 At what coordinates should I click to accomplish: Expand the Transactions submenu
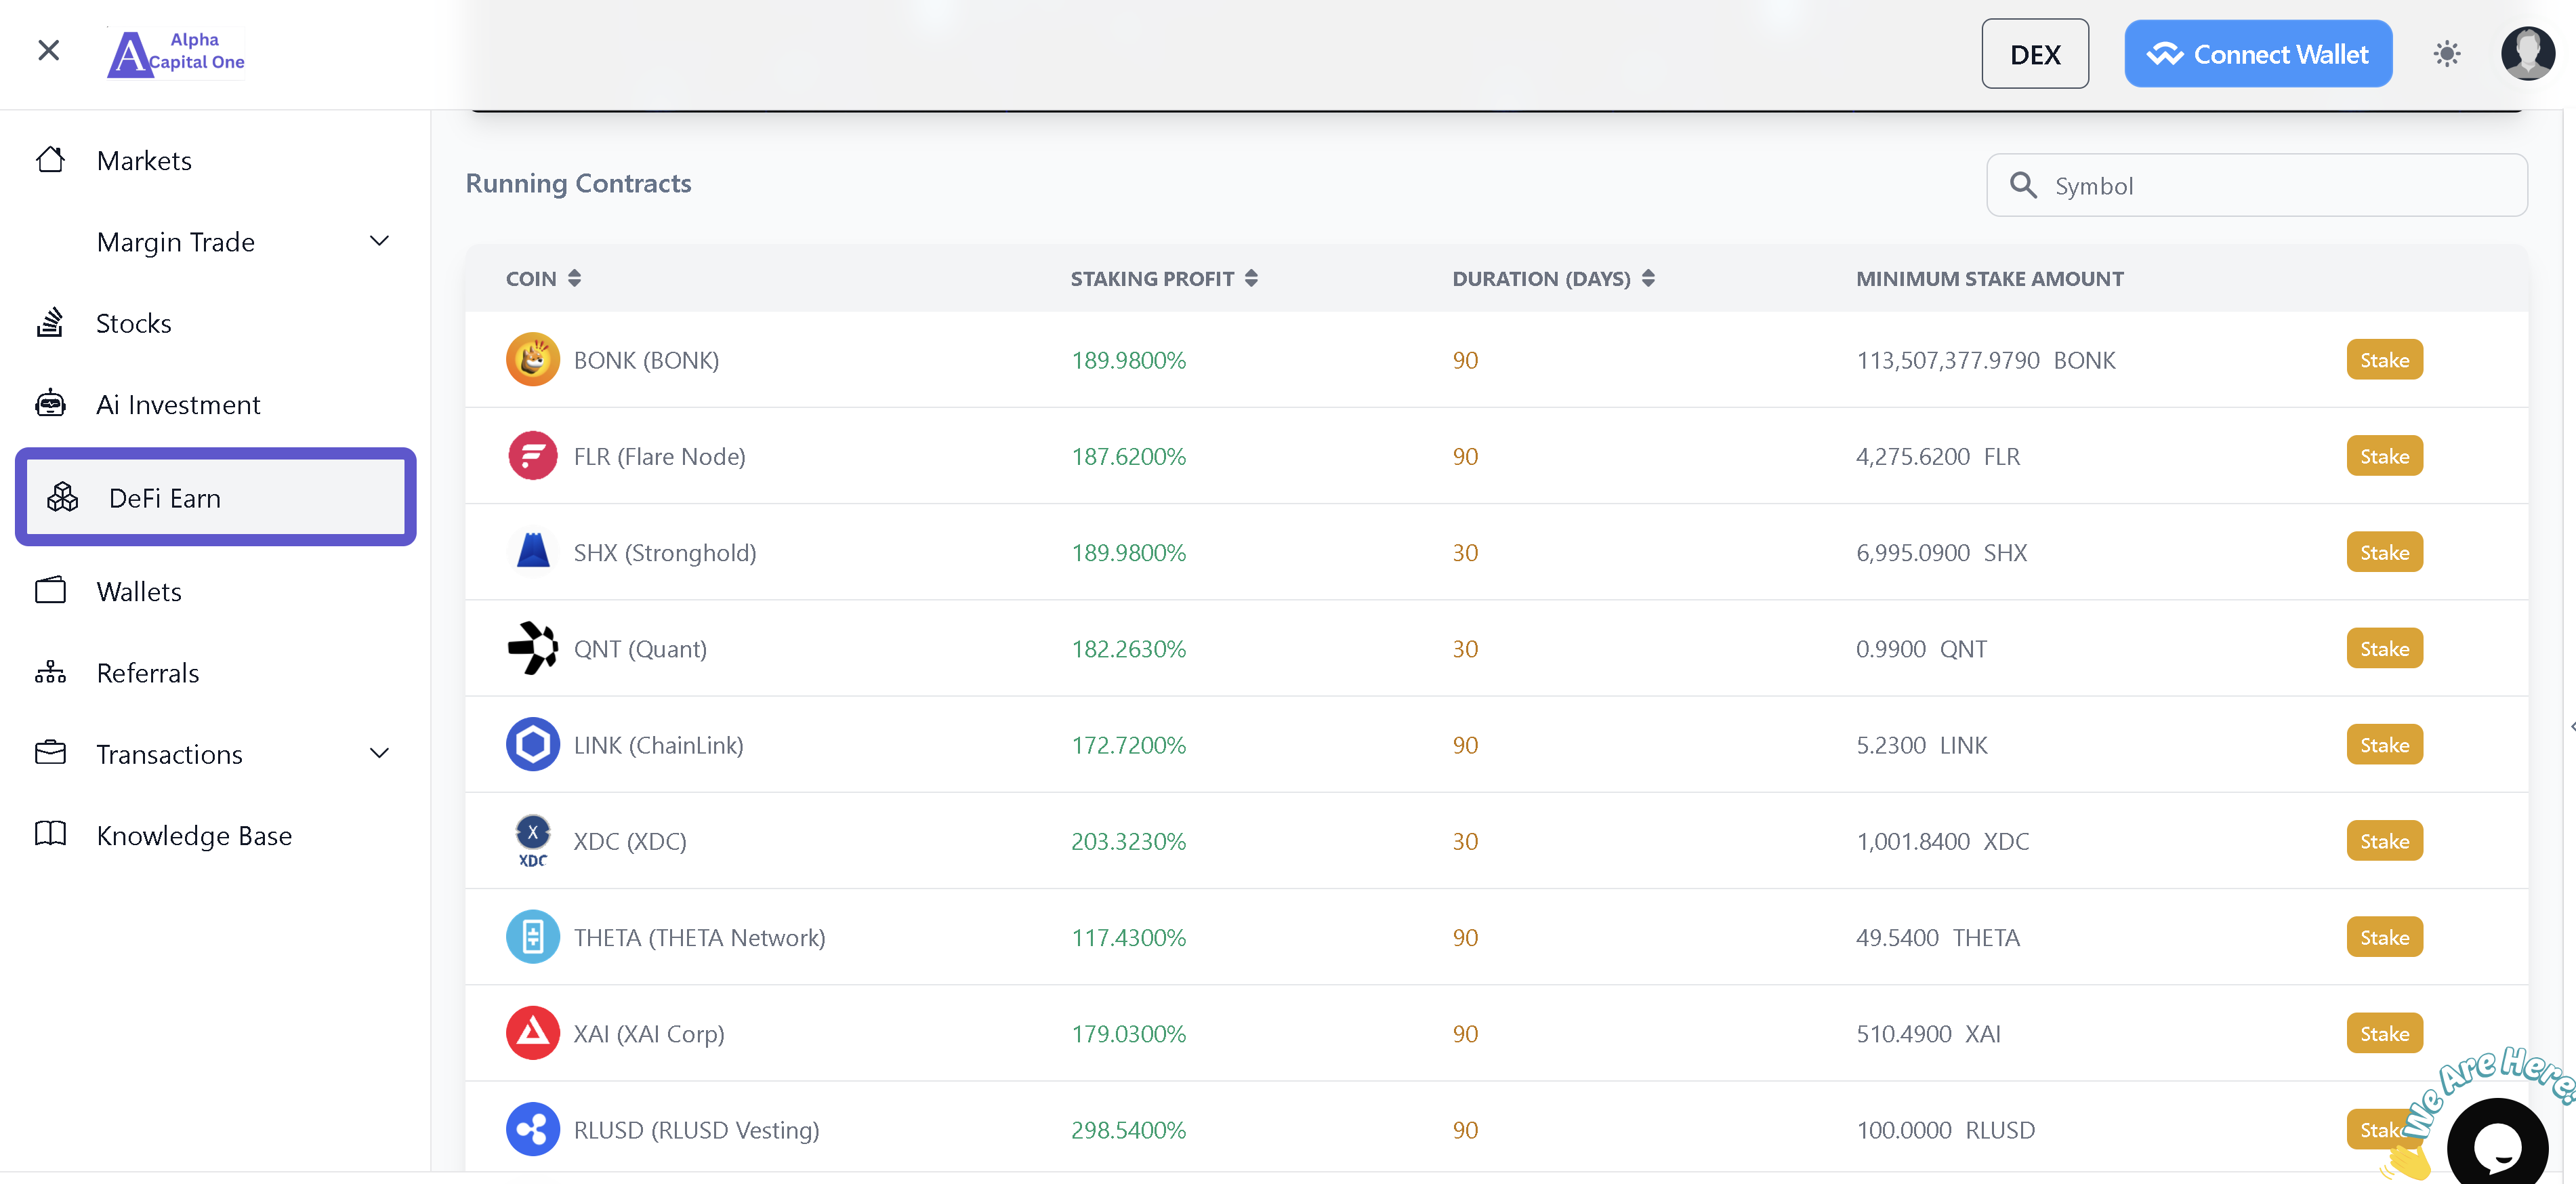tap(378, 754)
